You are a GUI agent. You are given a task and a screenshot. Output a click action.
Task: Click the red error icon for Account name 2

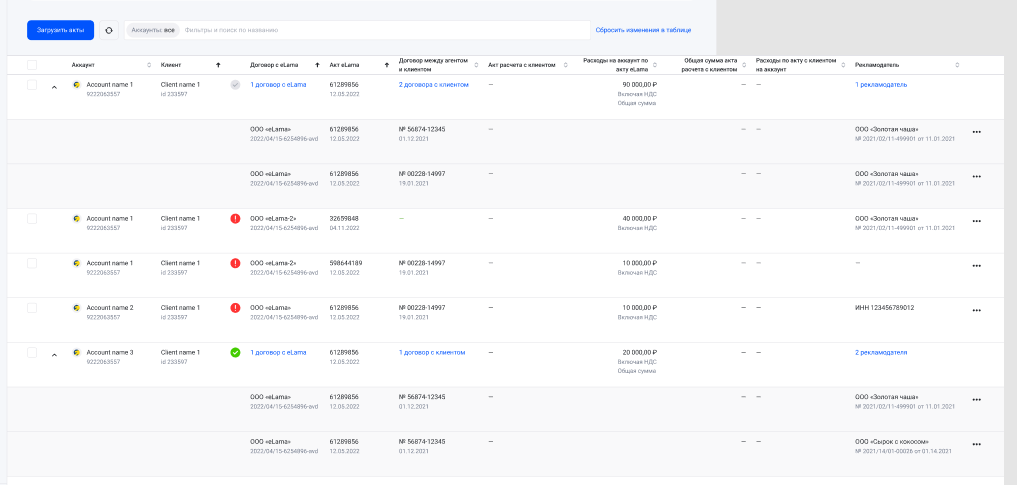click(x=235, y=308)
